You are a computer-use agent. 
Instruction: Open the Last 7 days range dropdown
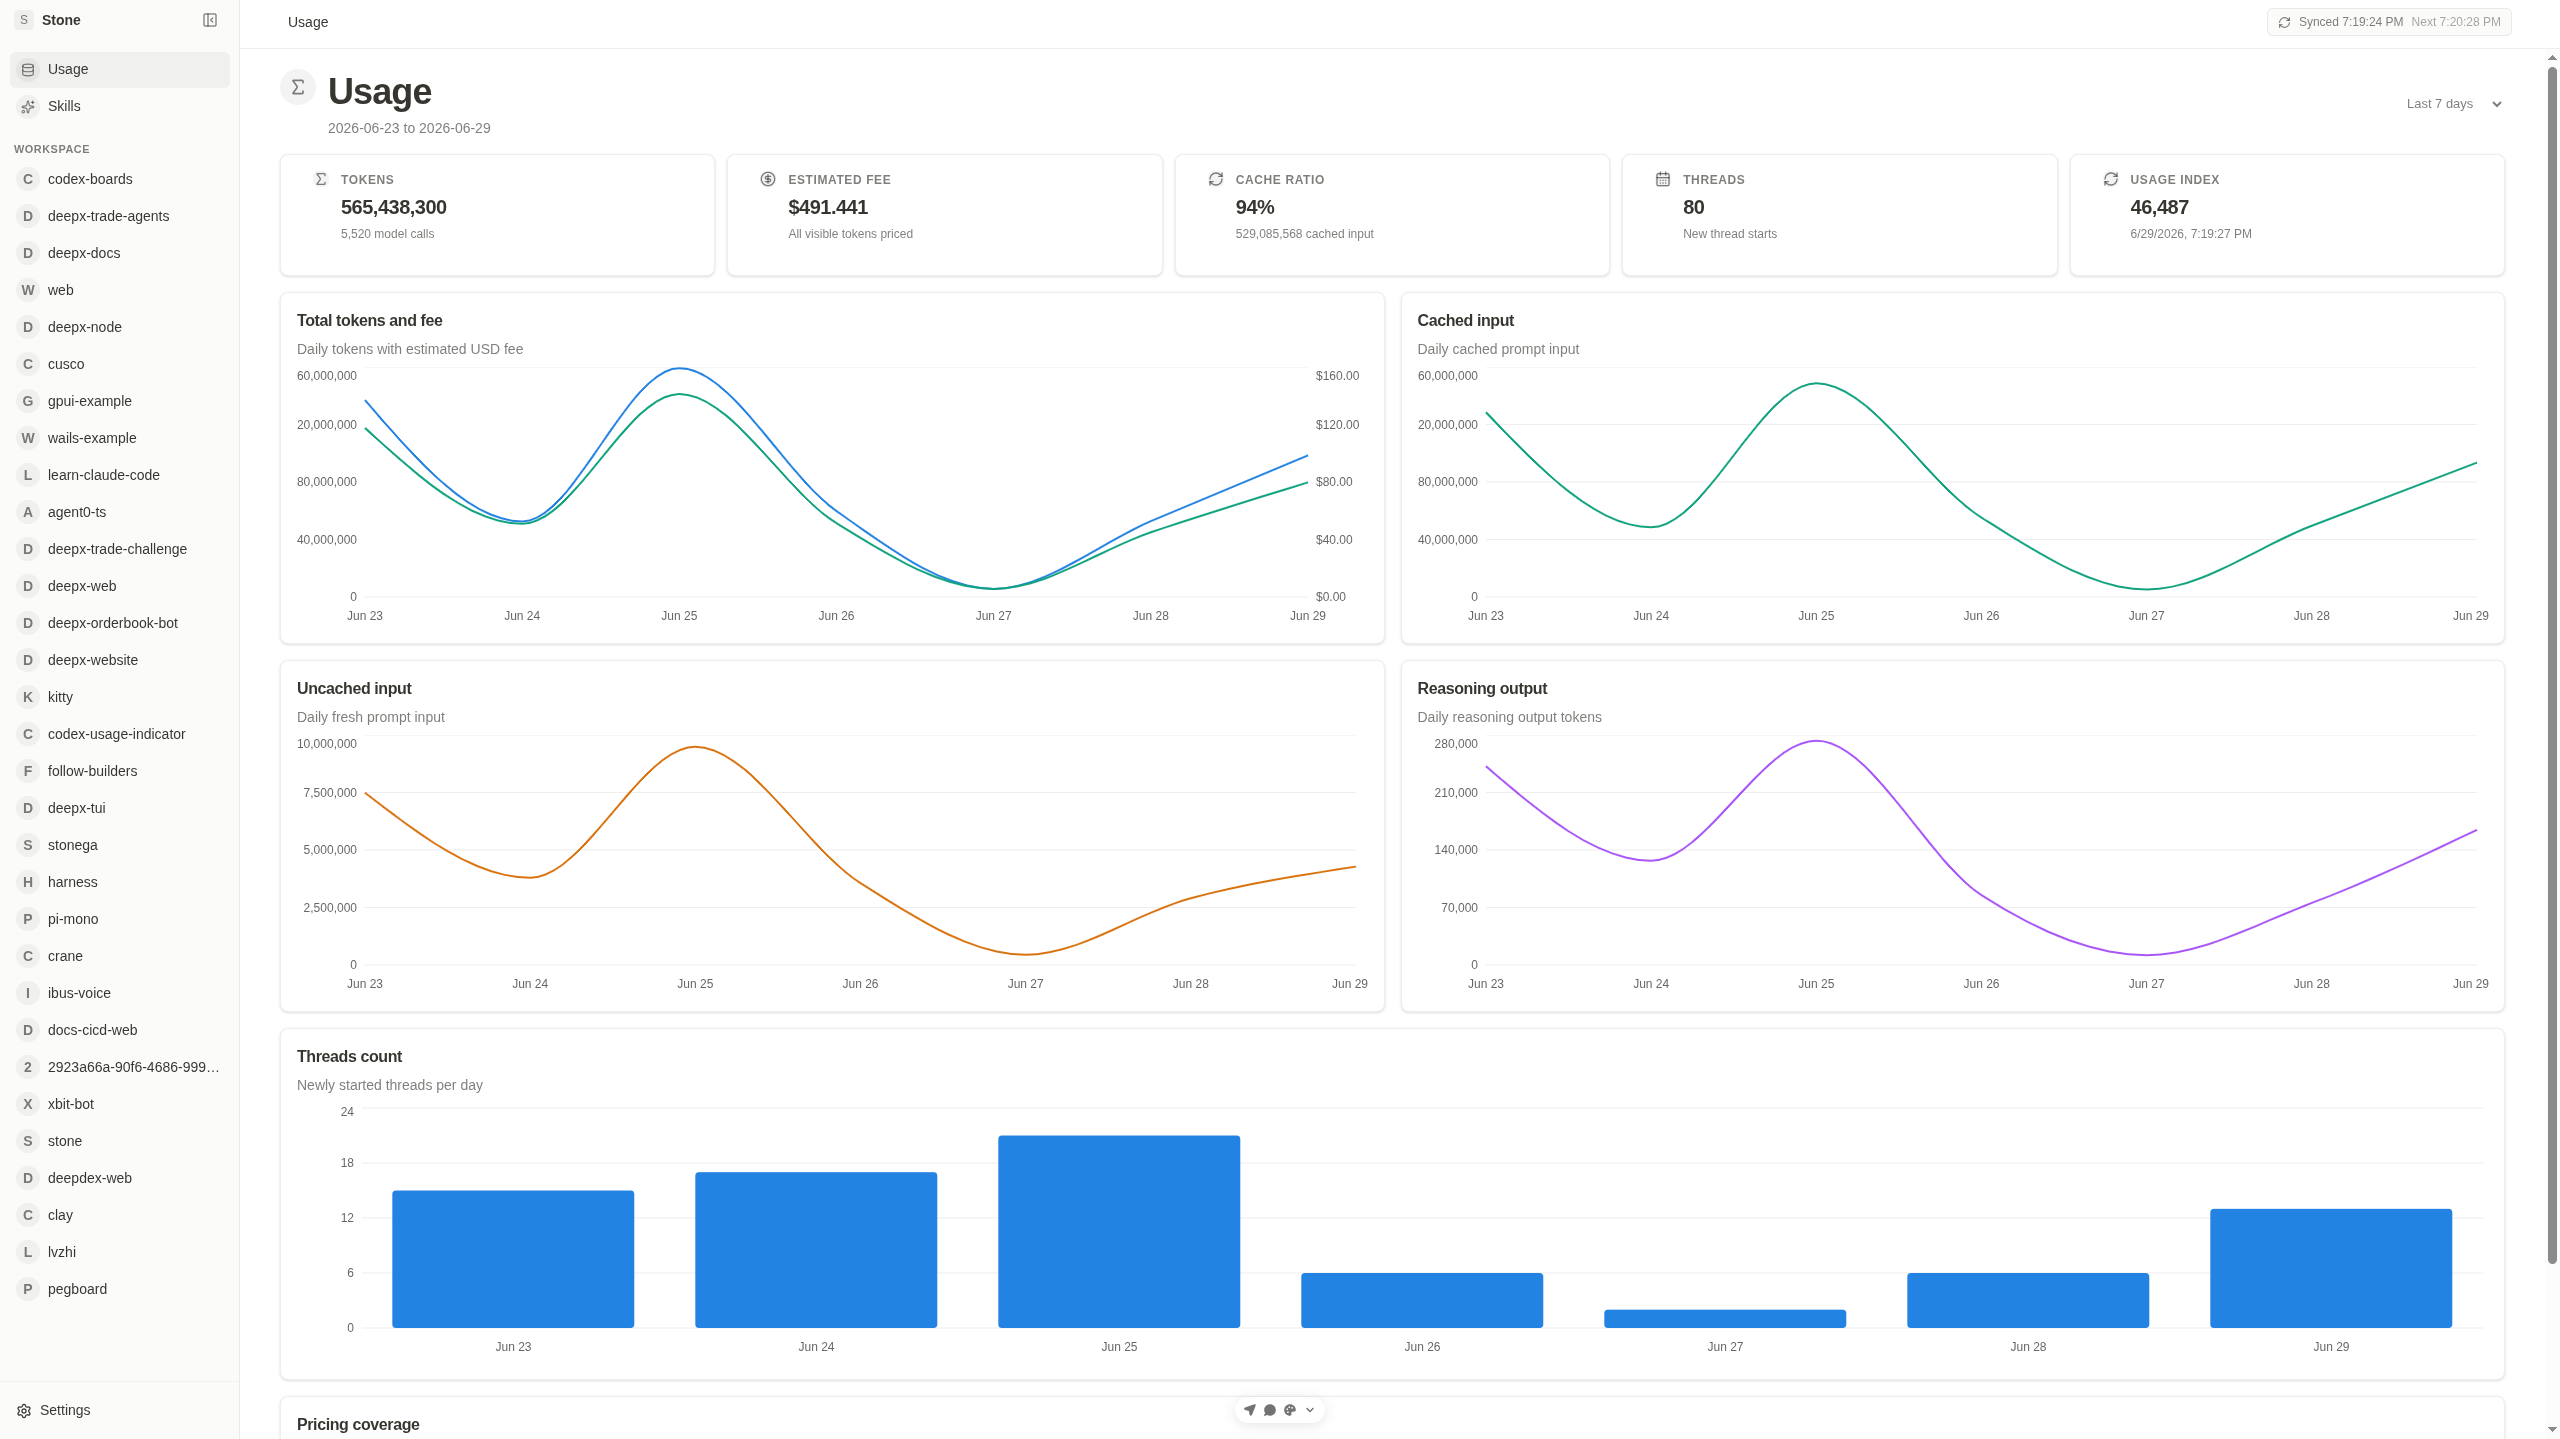[2454, 104]
